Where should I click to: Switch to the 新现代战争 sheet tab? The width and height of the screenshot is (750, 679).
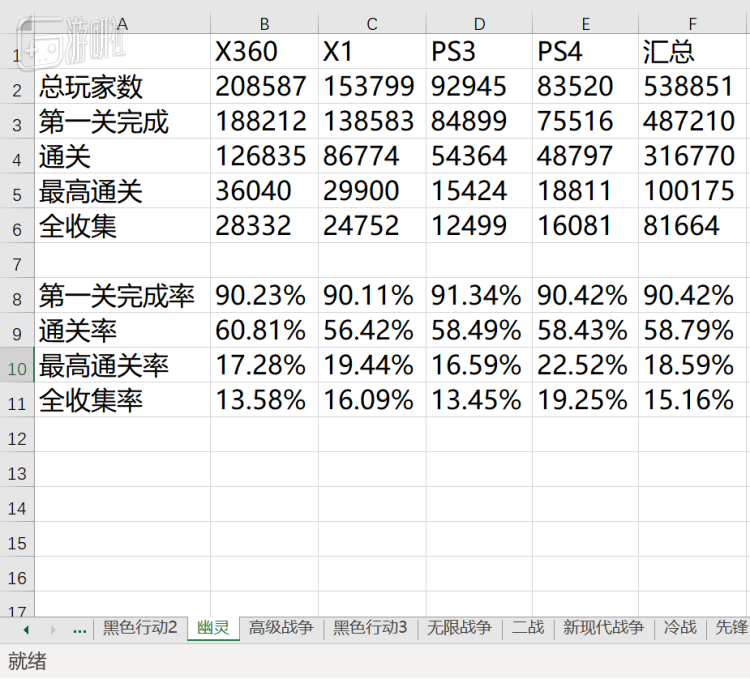pyautogui.click(x=603, y=627)
